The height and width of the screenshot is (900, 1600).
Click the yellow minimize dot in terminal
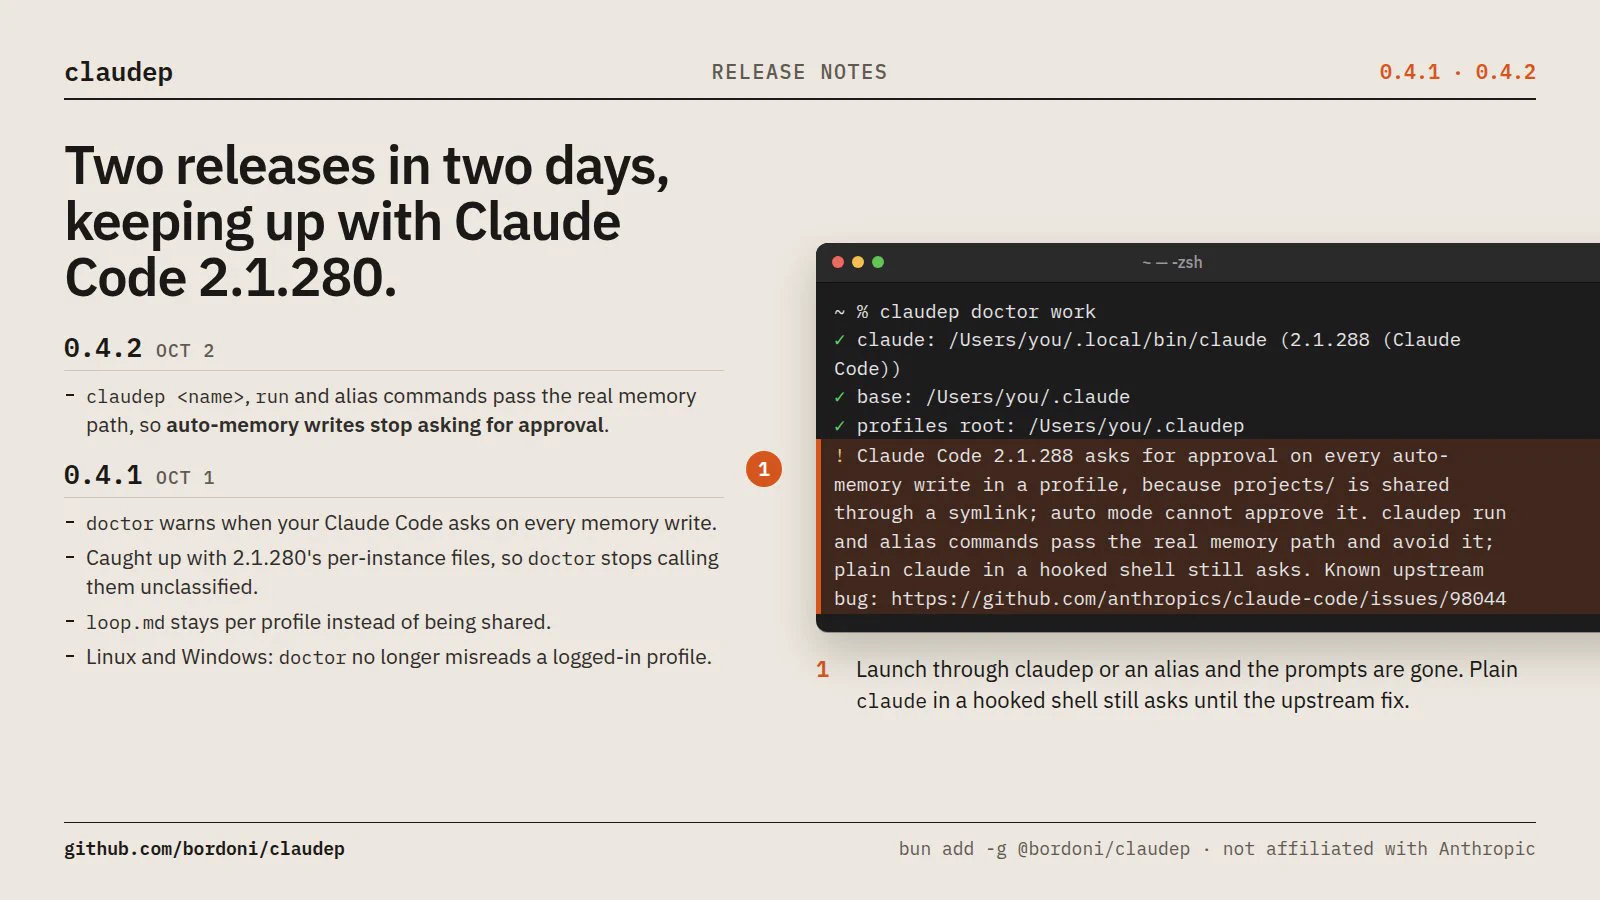click(x=858, y=262)
